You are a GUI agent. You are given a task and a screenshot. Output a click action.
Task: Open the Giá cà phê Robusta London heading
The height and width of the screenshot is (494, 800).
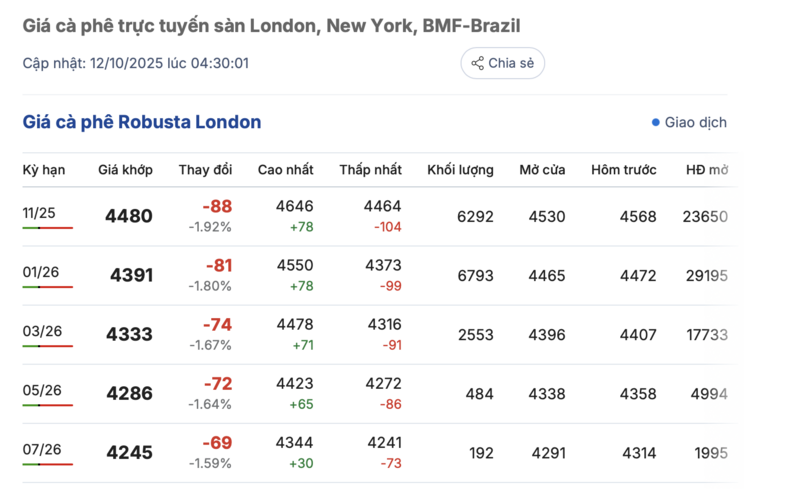pyautogui.click(x=142, y=122)
